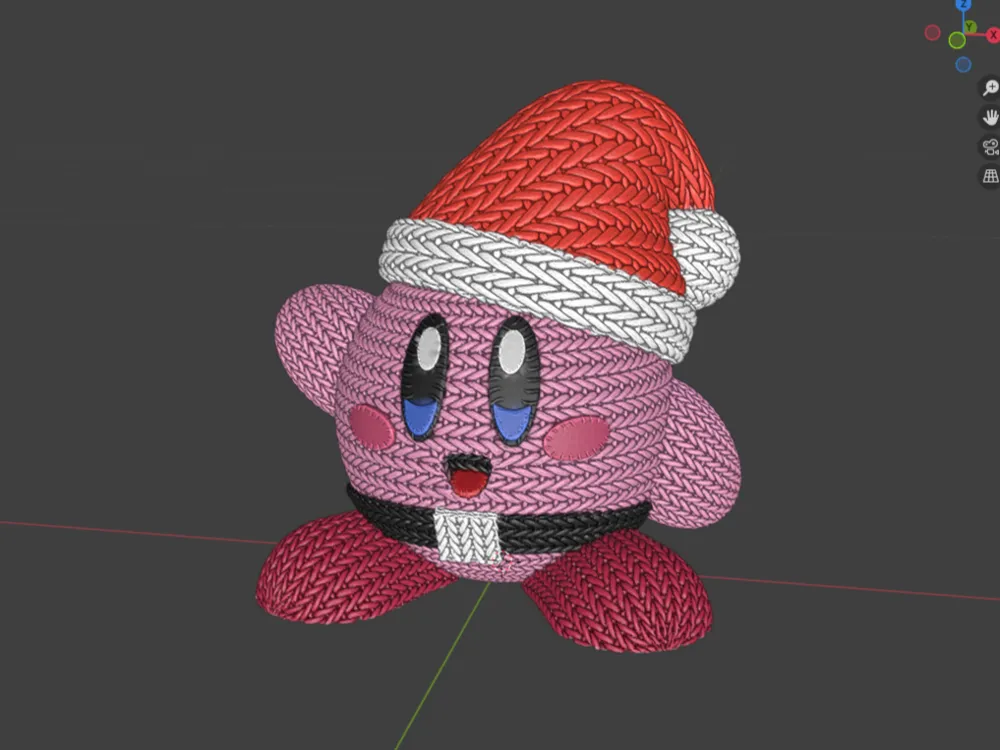
Task: Click the hand pan view icon
Action: 990,117
